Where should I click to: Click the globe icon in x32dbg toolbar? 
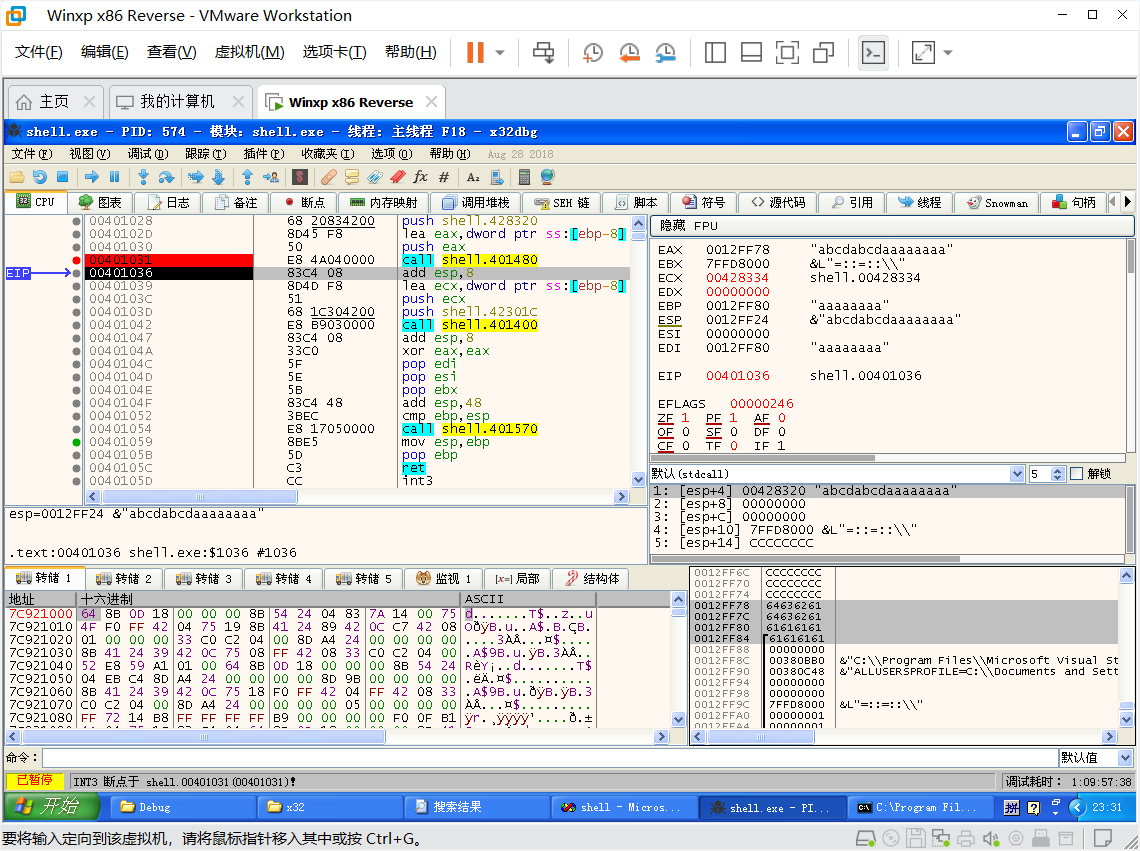click(x=547, y=177)
